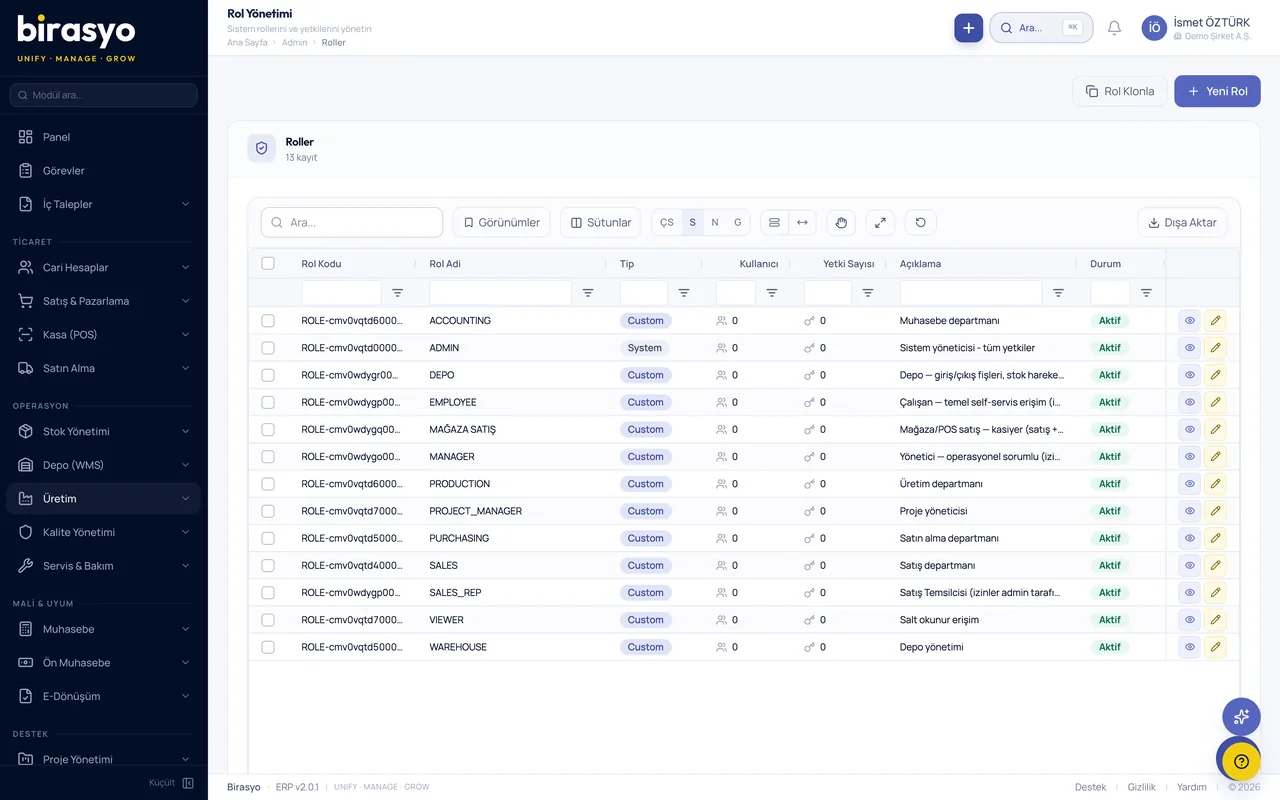The height and width of the screenshot is (800, 1280).
Task: Edit the ADMIN role with pencil icon
Action: (1215, 348)
